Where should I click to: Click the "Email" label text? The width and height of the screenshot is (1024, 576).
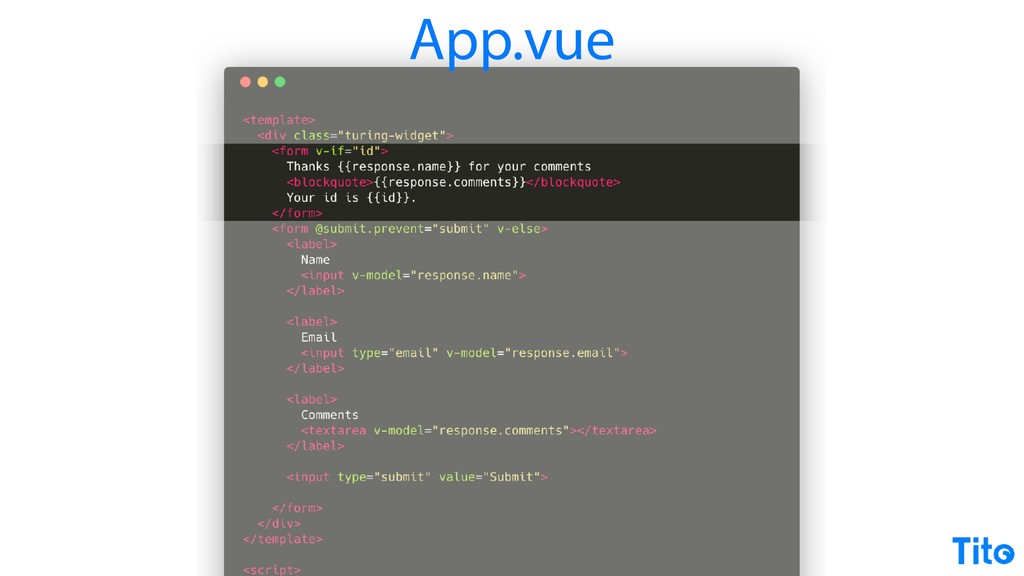[319, 338]
